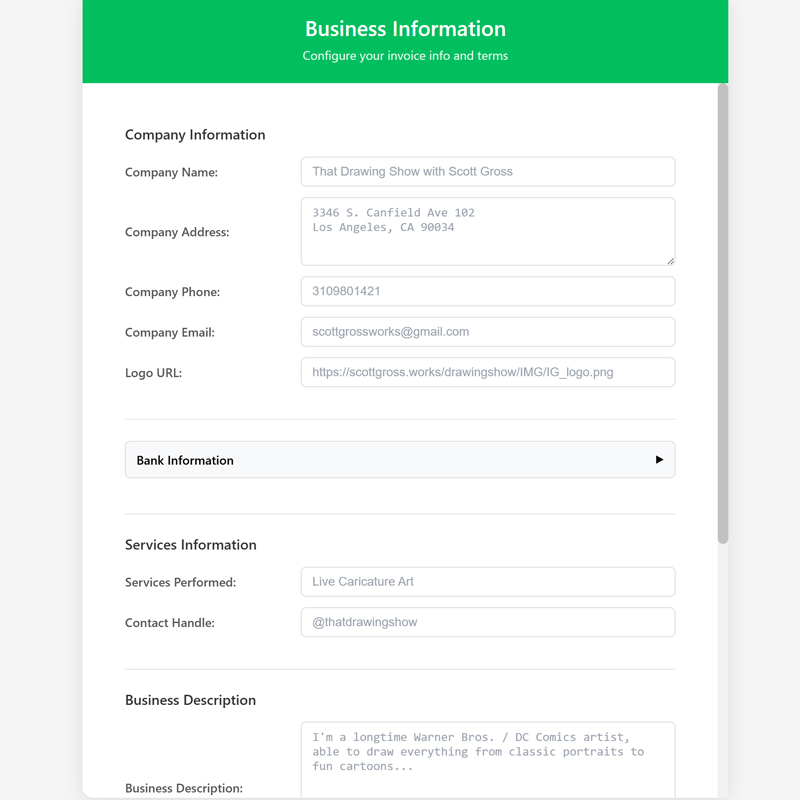
Task: Click the Services Performed input field
Action: (x=487, y=582)
